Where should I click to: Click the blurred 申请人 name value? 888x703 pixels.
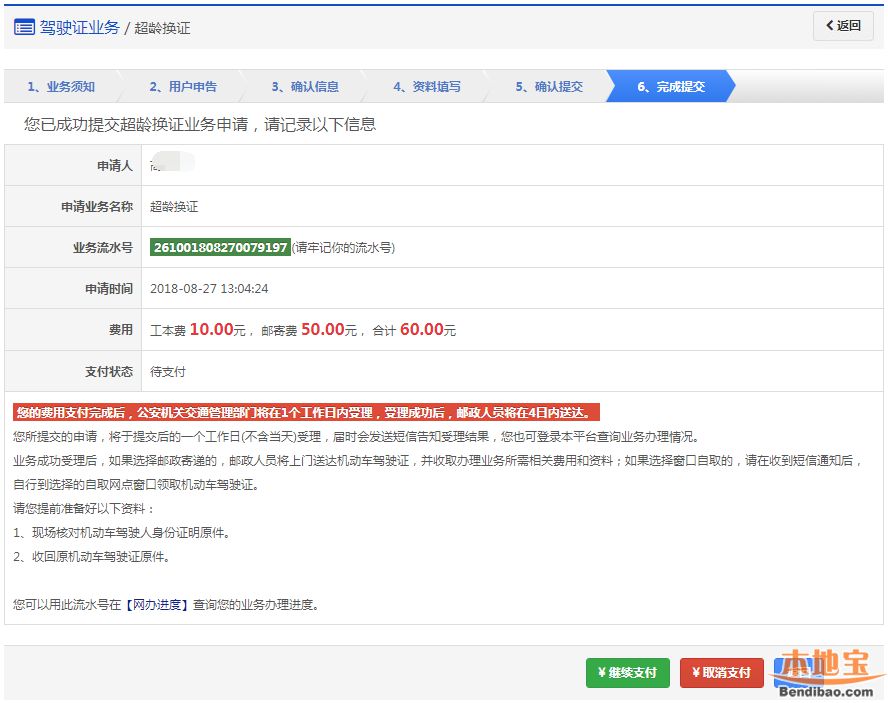click(x=171, y=165)
